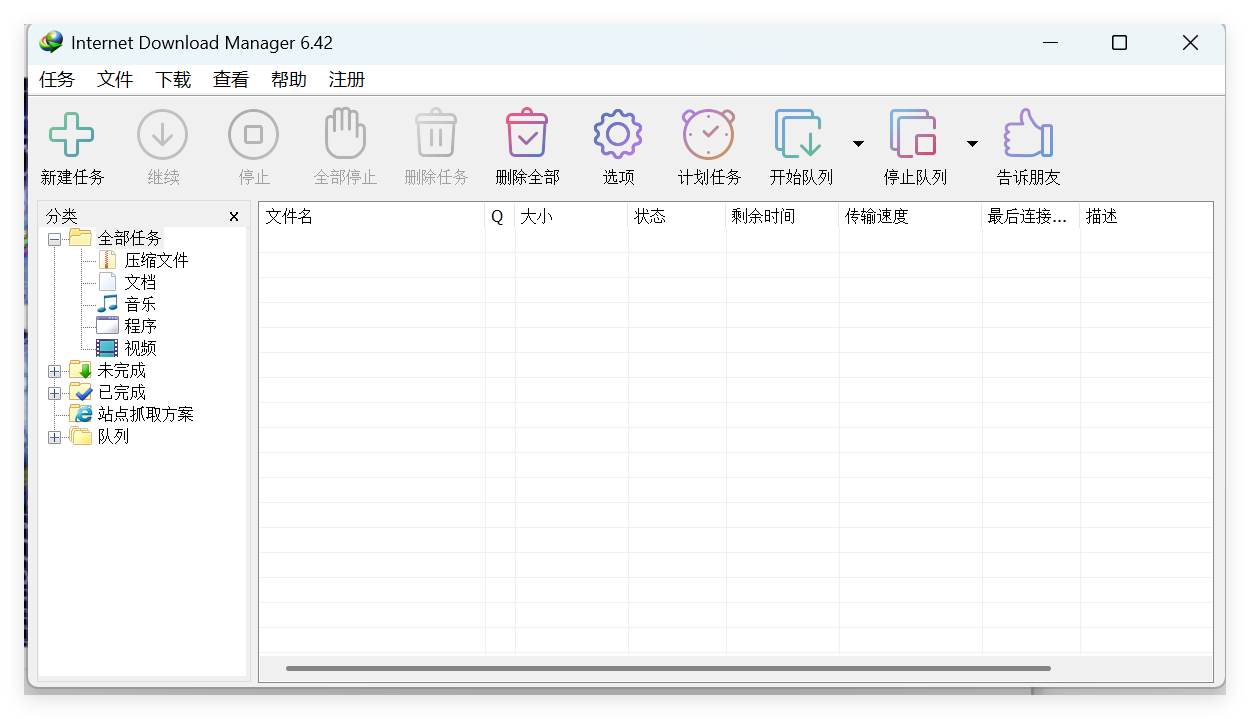Click the 新建任务 plus icon
This screenshot has width=1250, height=719.
coord(71,134)
